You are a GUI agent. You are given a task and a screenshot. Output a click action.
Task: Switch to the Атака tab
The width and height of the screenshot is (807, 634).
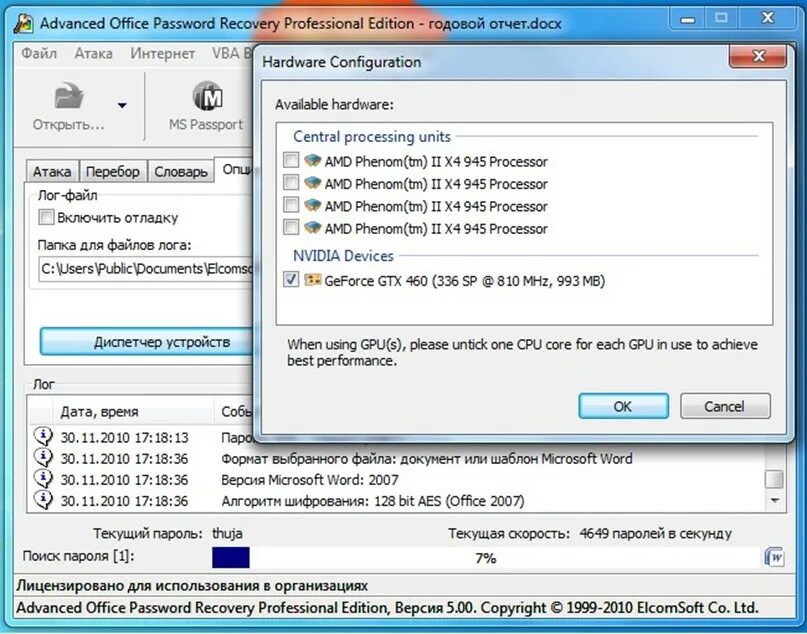tap(52, 171)
